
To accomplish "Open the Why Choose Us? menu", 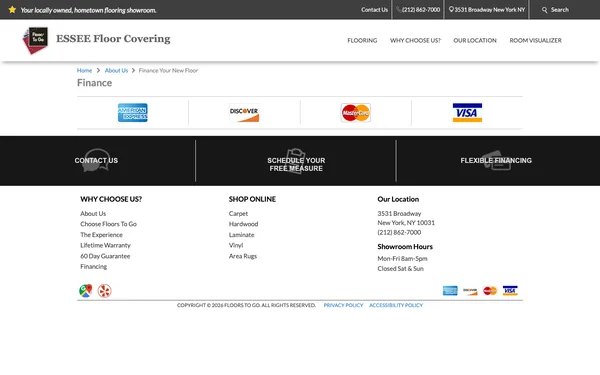I will point(415,40).
